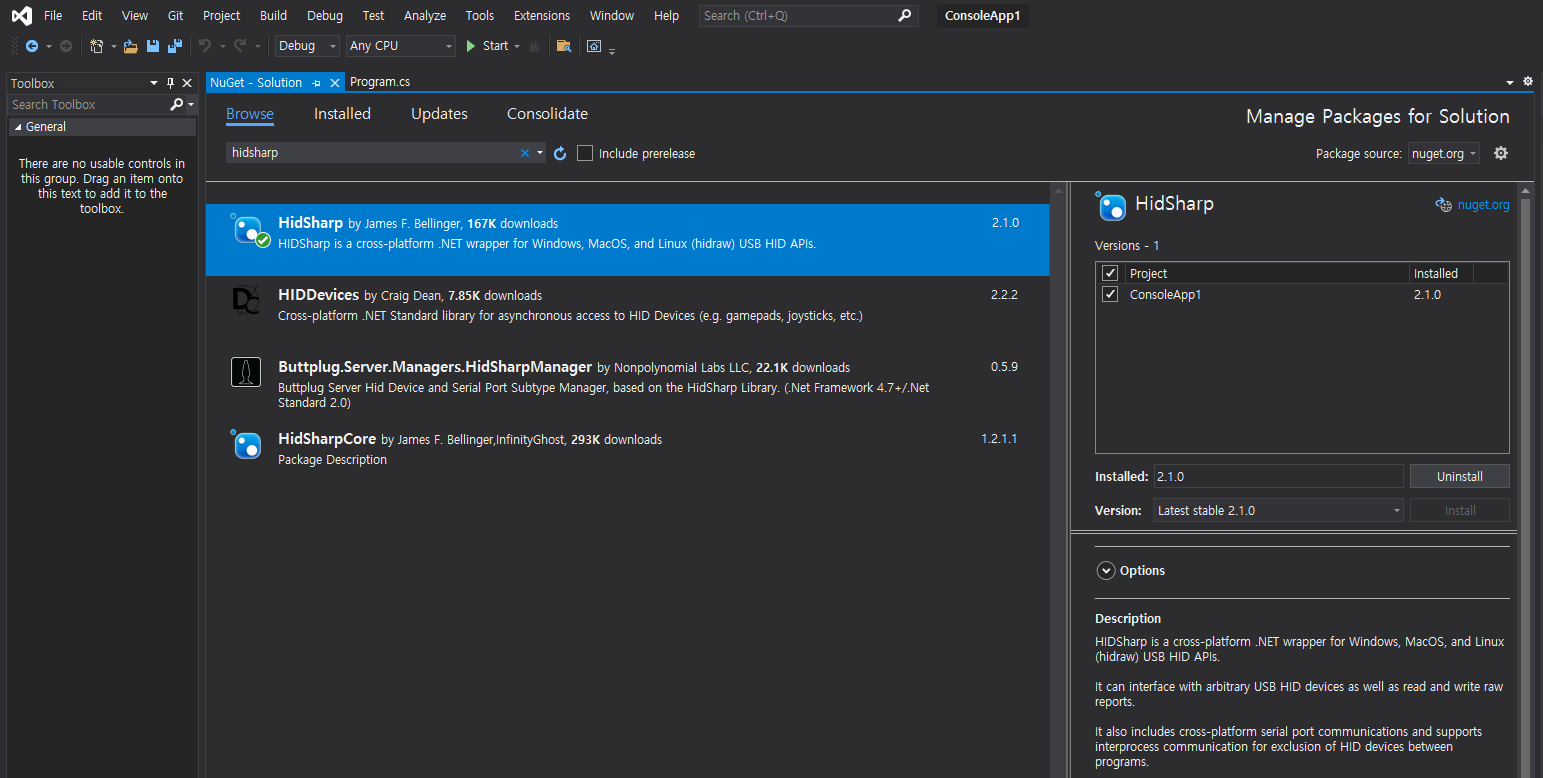Click the Buttplug HidSharpManager package icon

pos(246,372)
